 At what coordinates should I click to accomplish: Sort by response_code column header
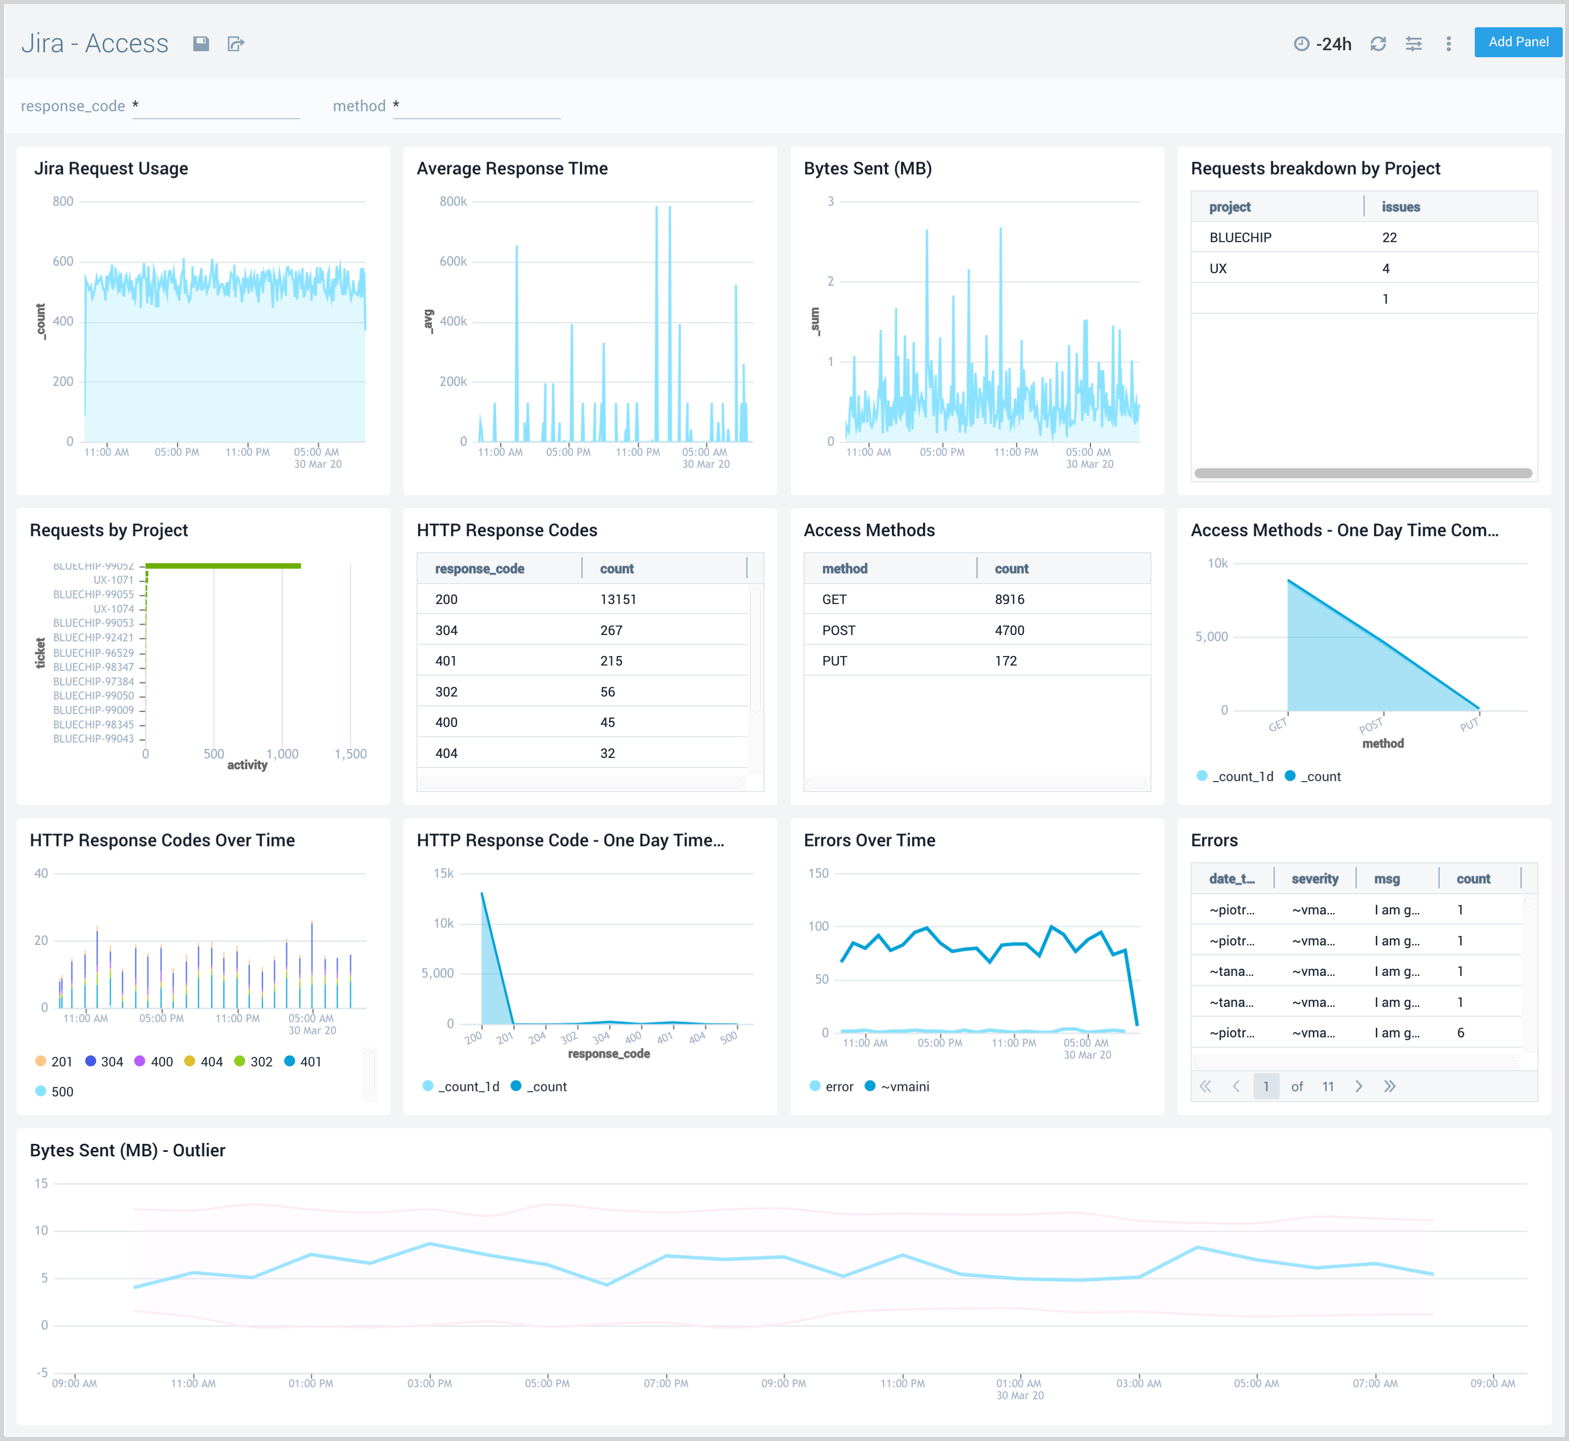pos(479,569)
